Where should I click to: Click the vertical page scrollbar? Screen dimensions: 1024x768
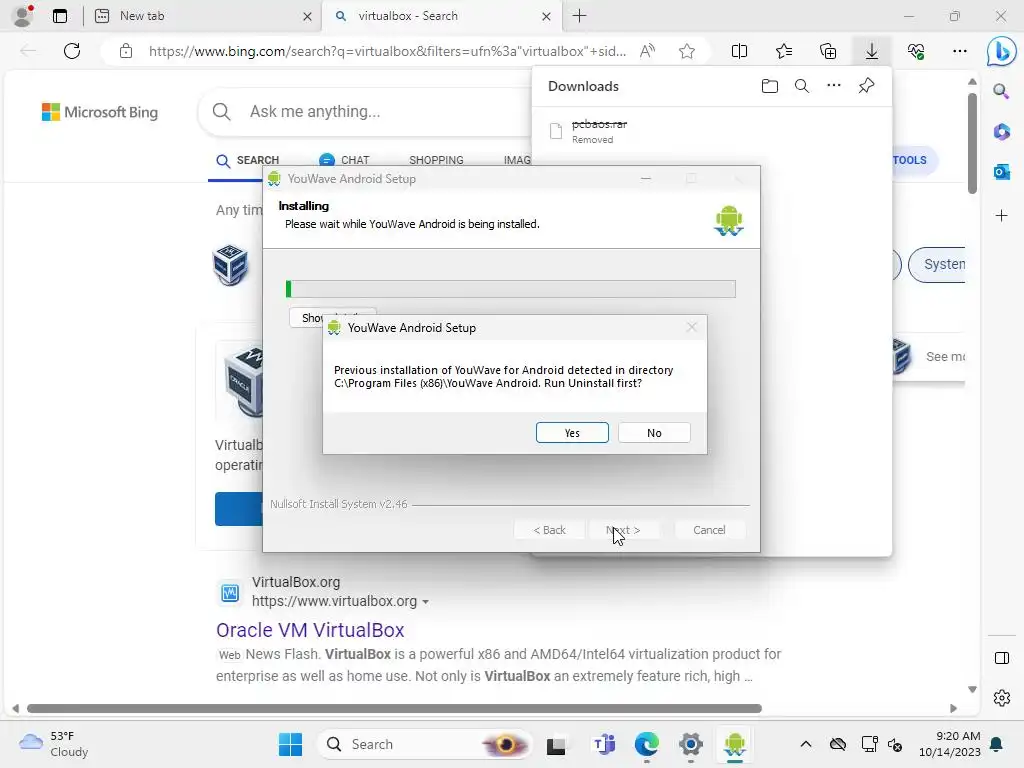click(972, 144)
